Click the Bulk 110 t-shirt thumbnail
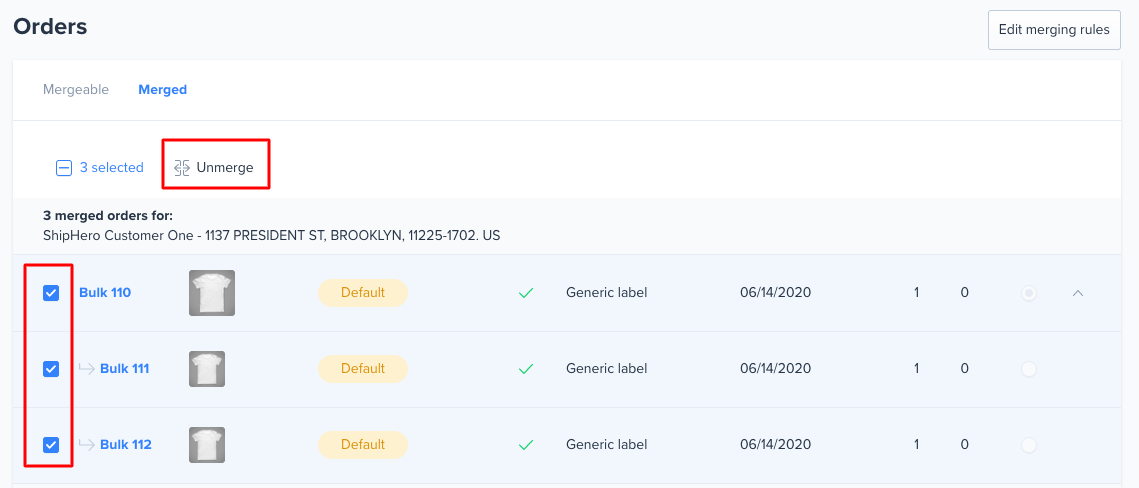Viewport: 1139px width, 488px height. tap(212, 293)
